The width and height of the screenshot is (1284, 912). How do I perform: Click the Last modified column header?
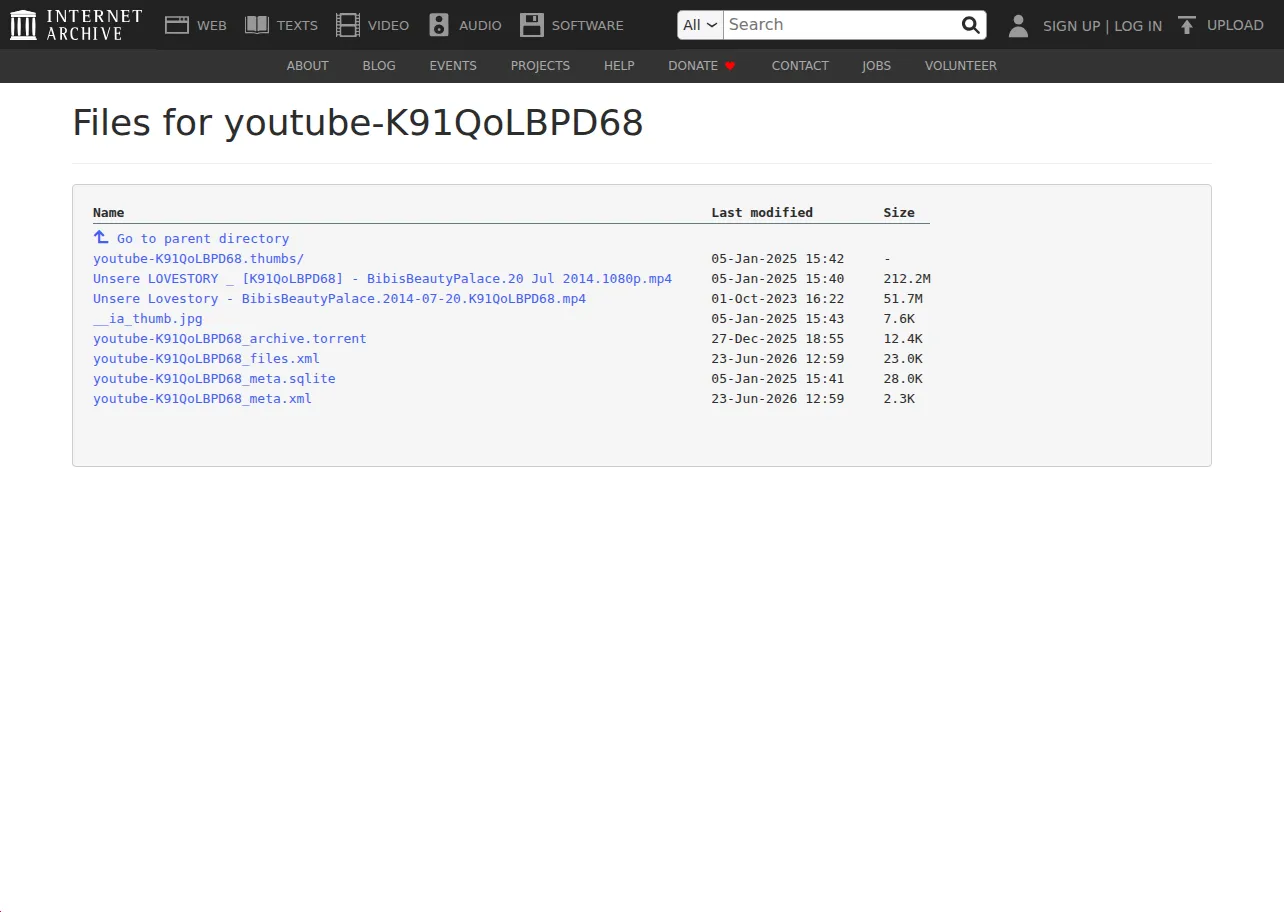click(x=762, y=212)
